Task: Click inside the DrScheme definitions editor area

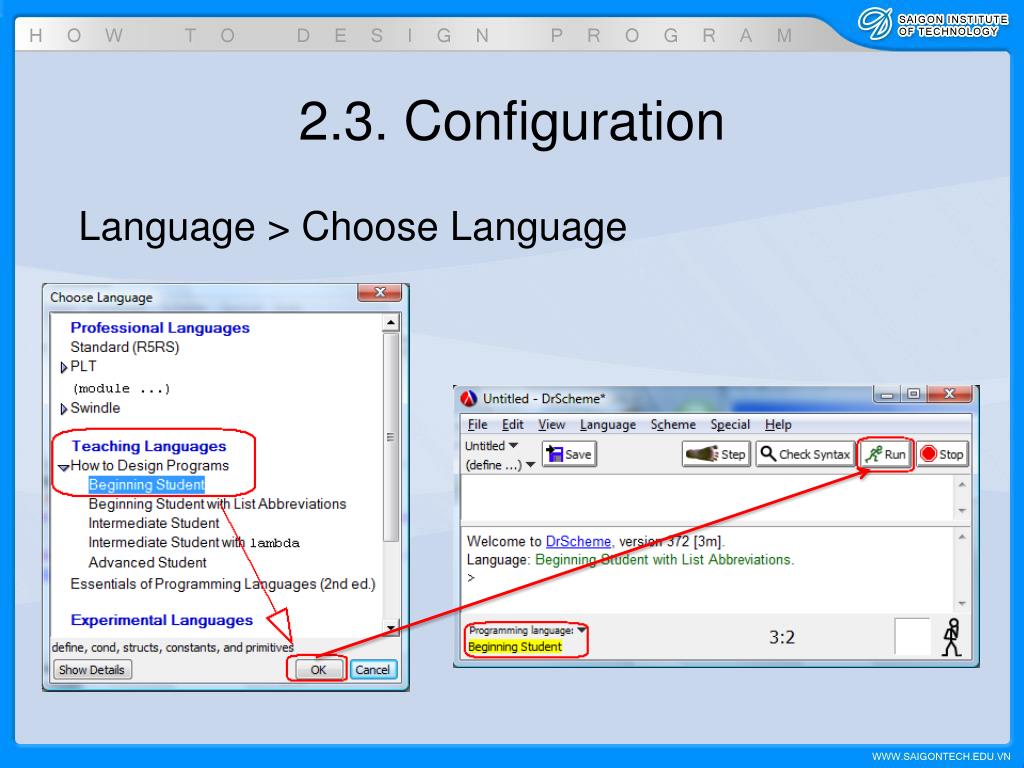Action: tap(708, 498)
